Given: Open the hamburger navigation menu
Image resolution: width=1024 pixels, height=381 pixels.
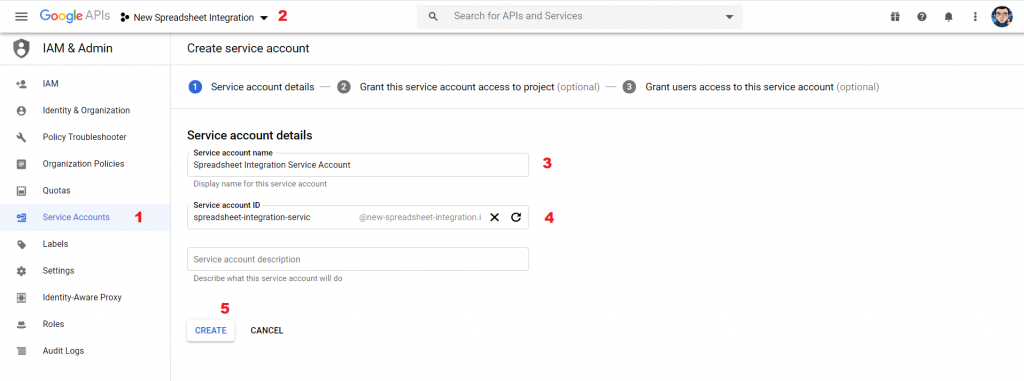Looking at the screenshot, I should [22, 17].
